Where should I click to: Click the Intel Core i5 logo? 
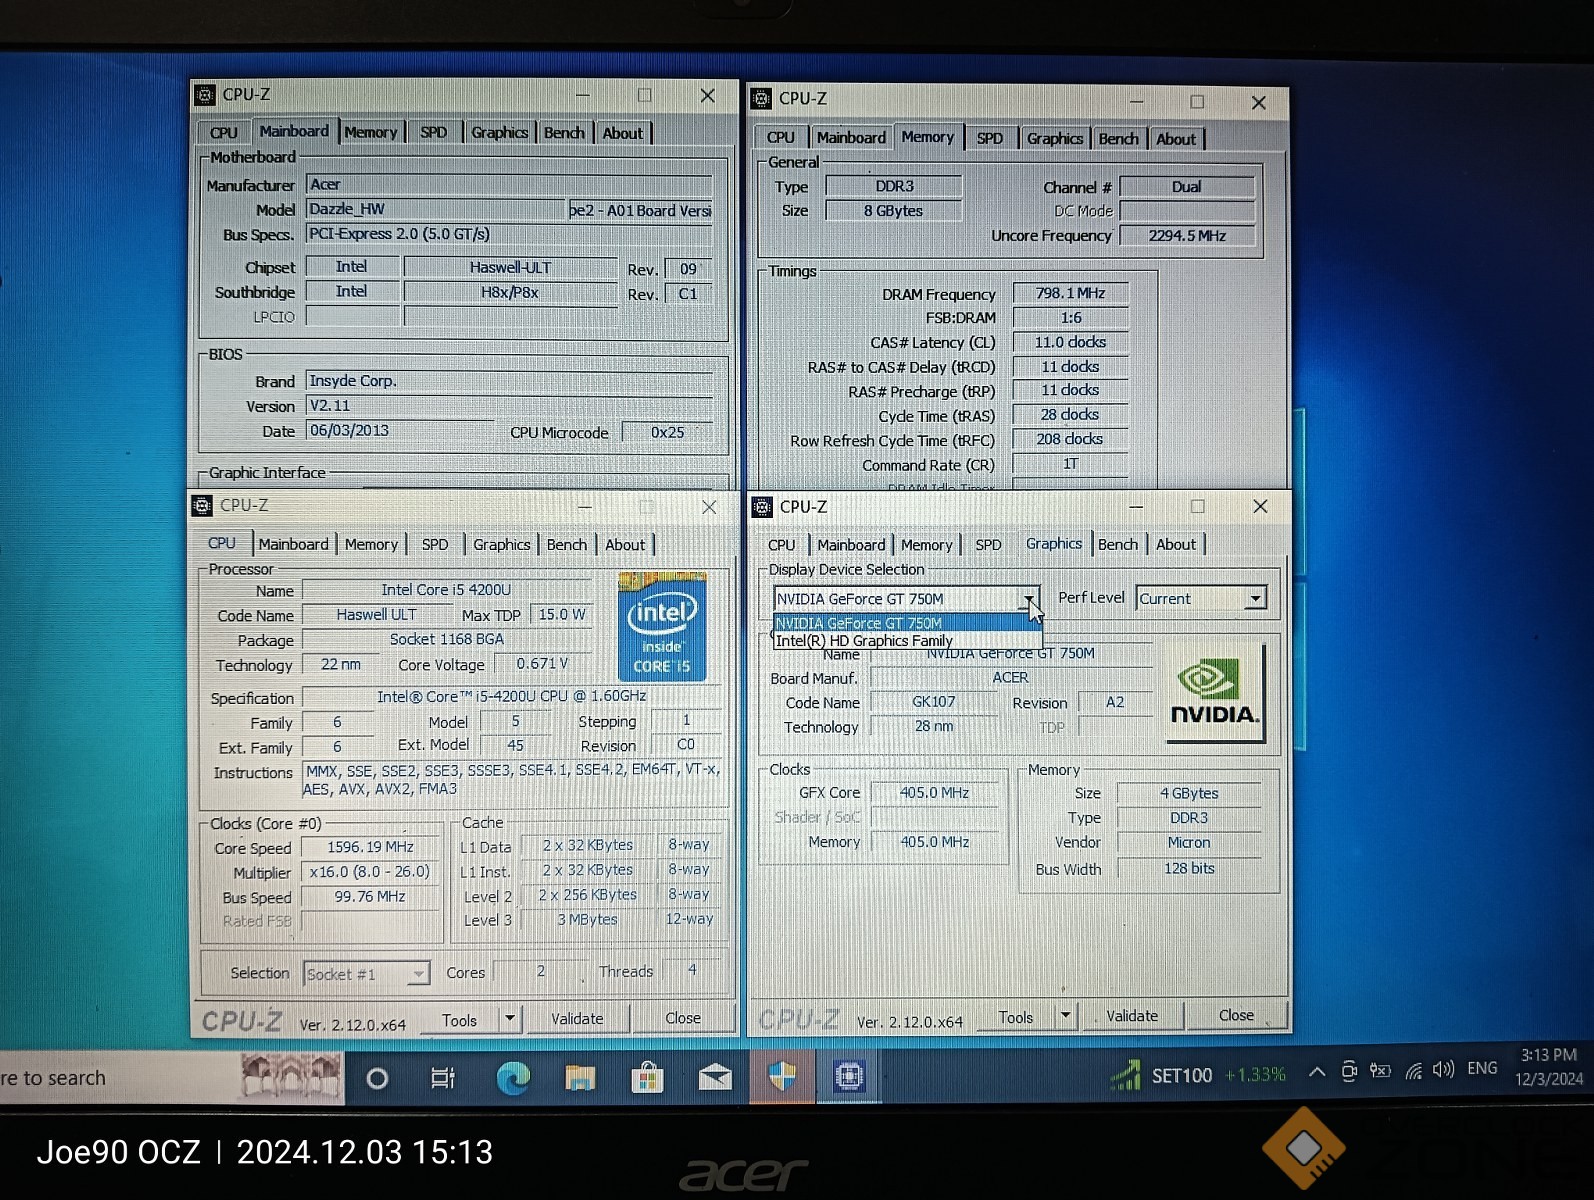pyautogui.click(x=662, y=626)
